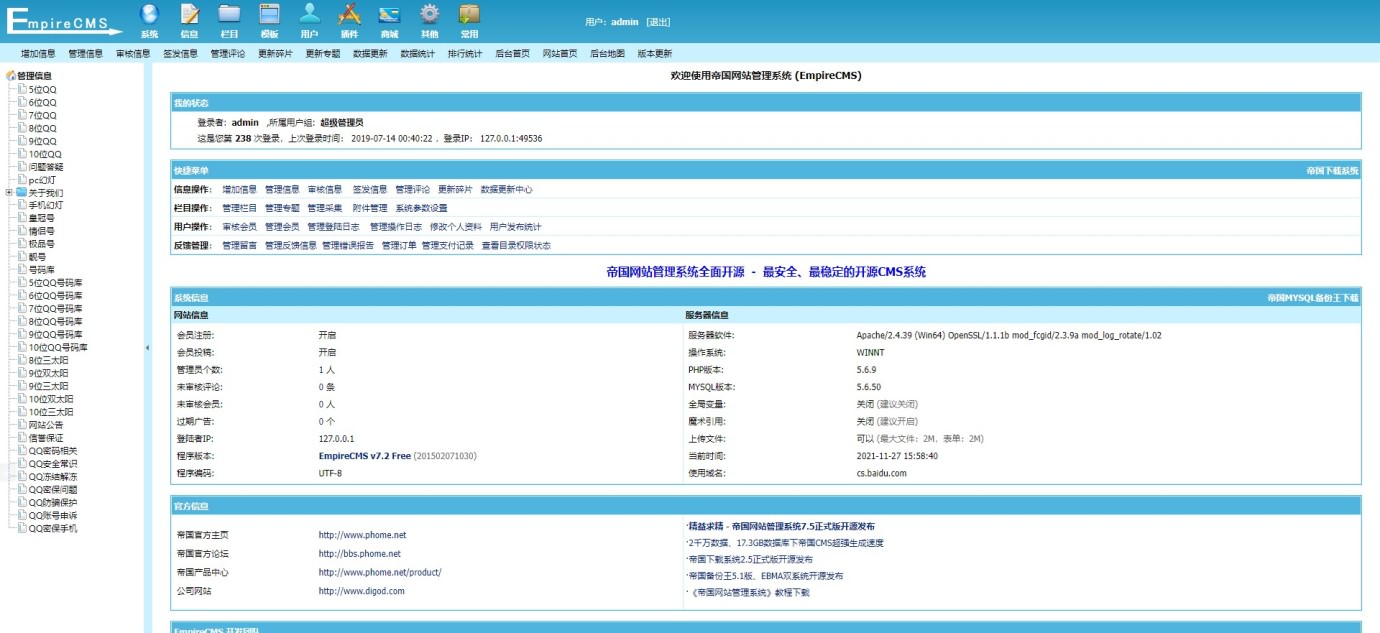Click the 关于我们 folder icon in tree
The width and height of the screenshot is (1380, 633).
[x=21, y=193]
